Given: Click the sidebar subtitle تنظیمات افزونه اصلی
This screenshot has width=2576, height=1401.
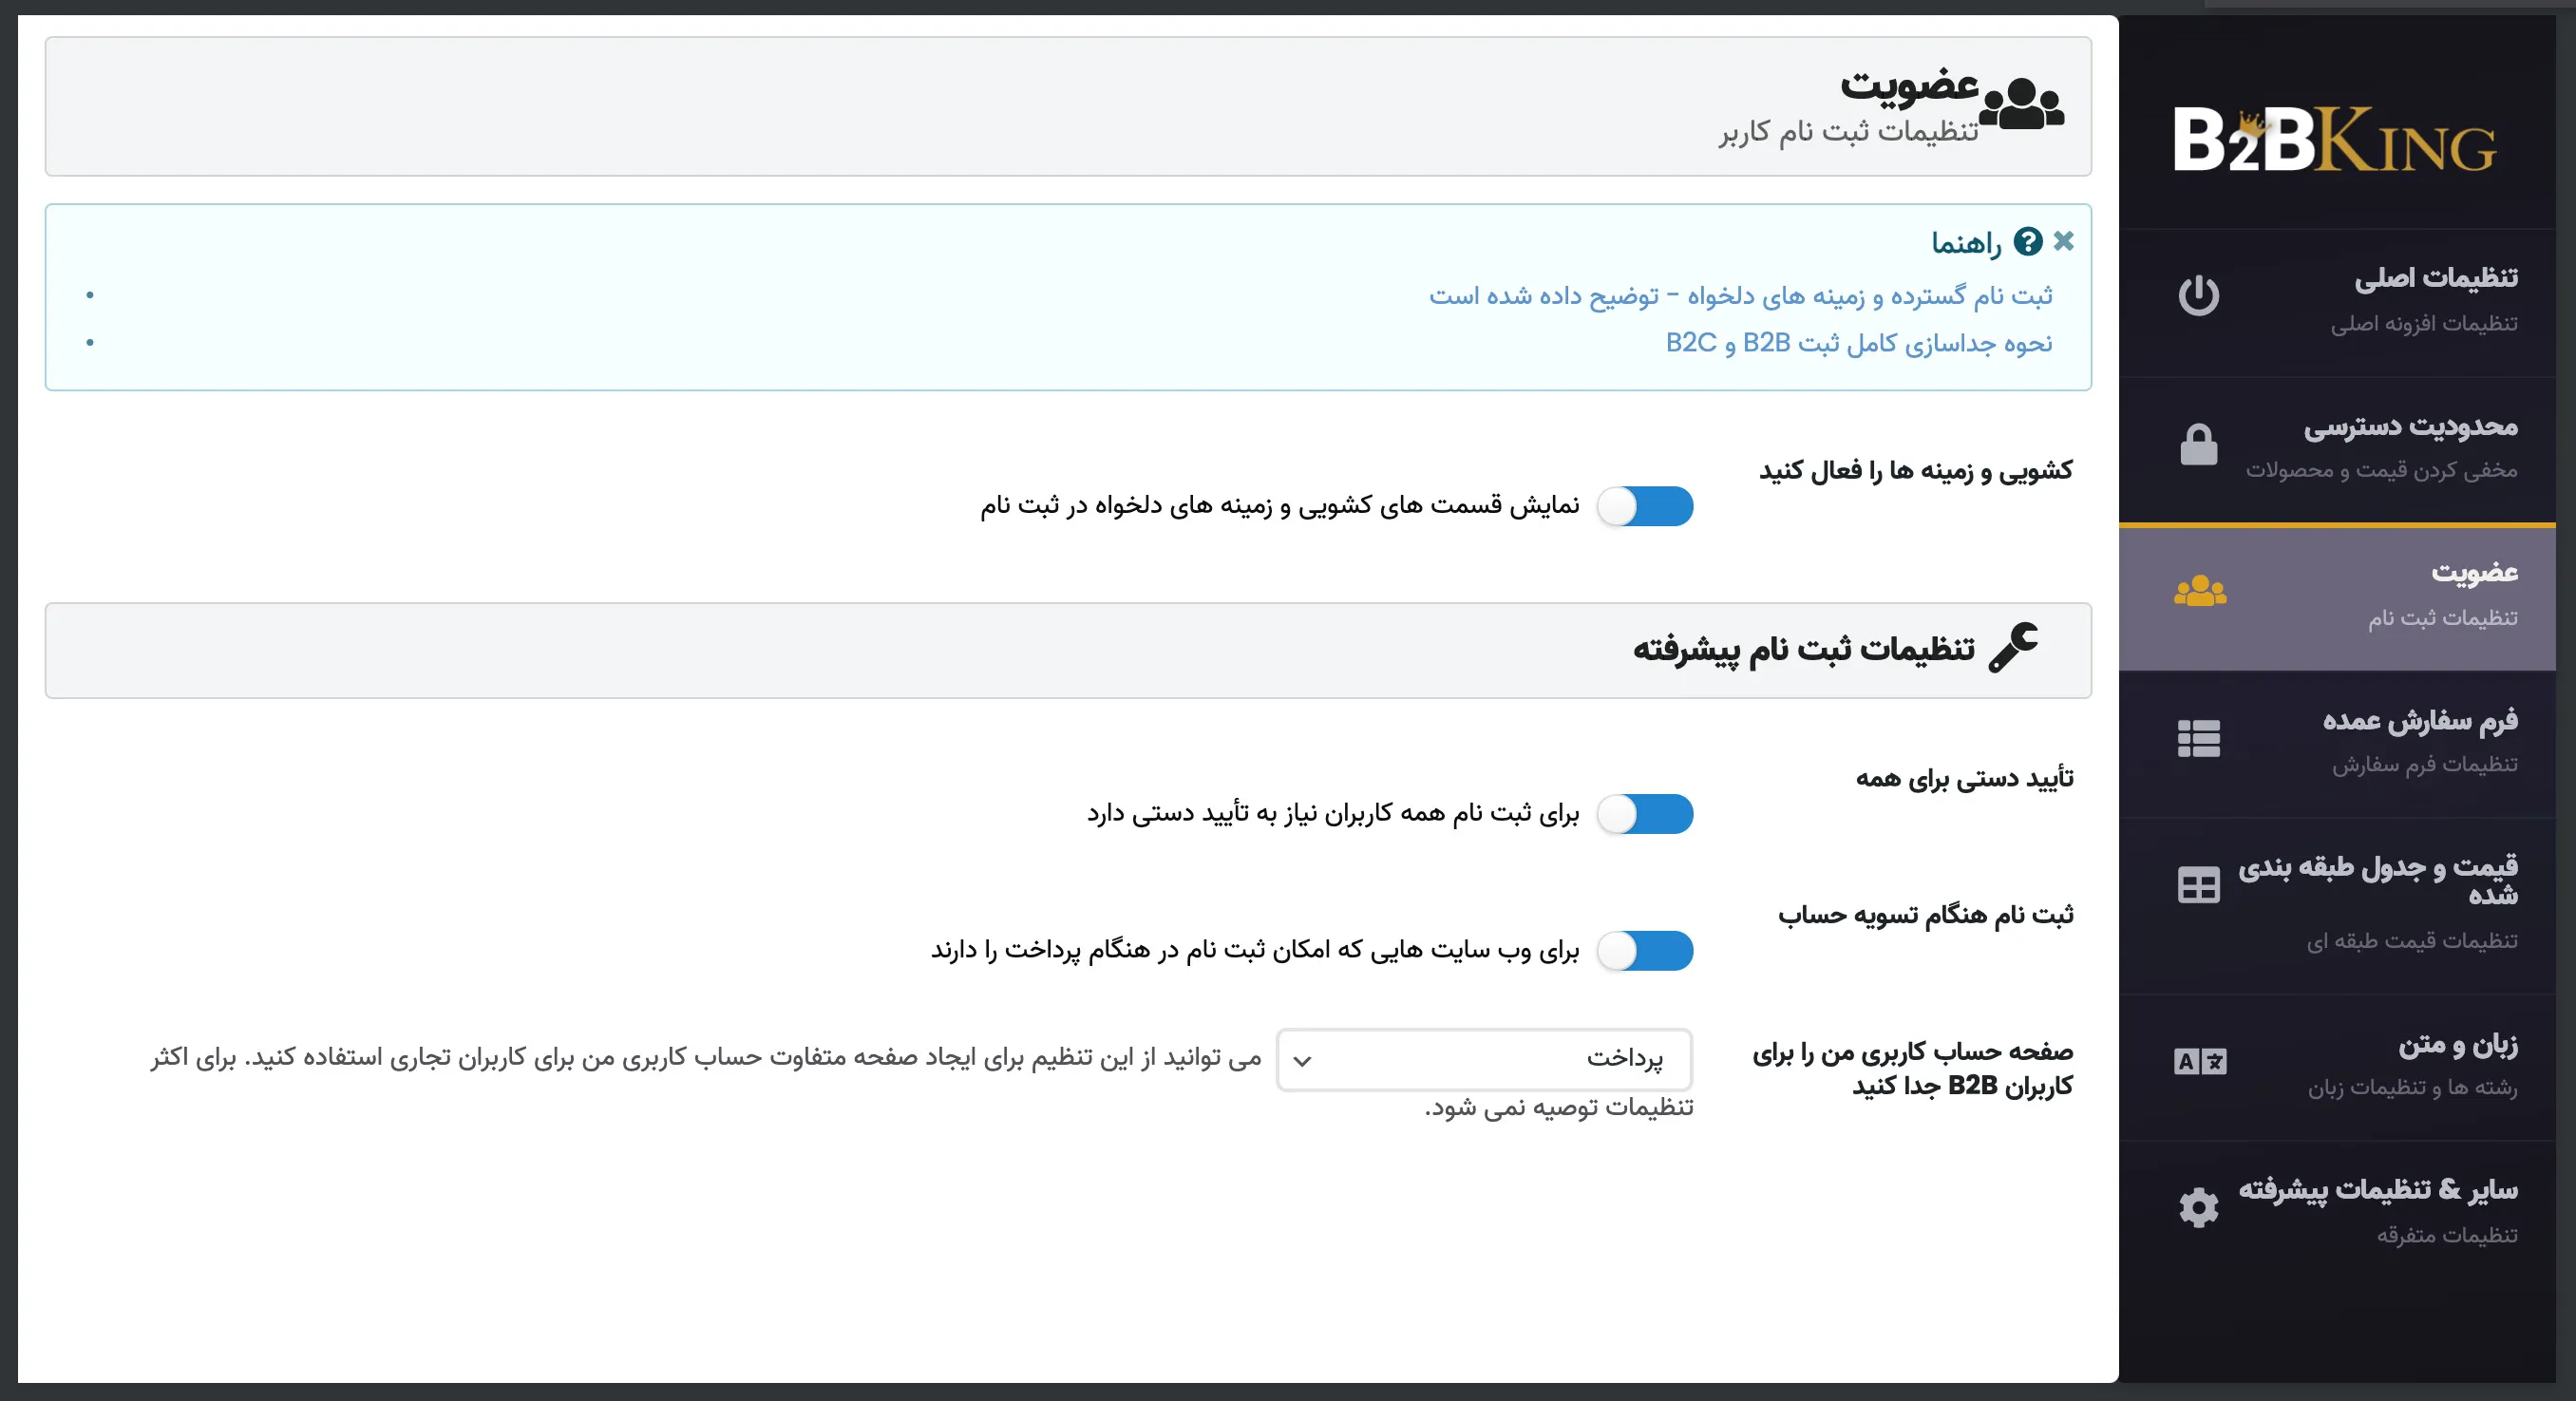Looking at the screenshot, I should [x=2424, y=324].
